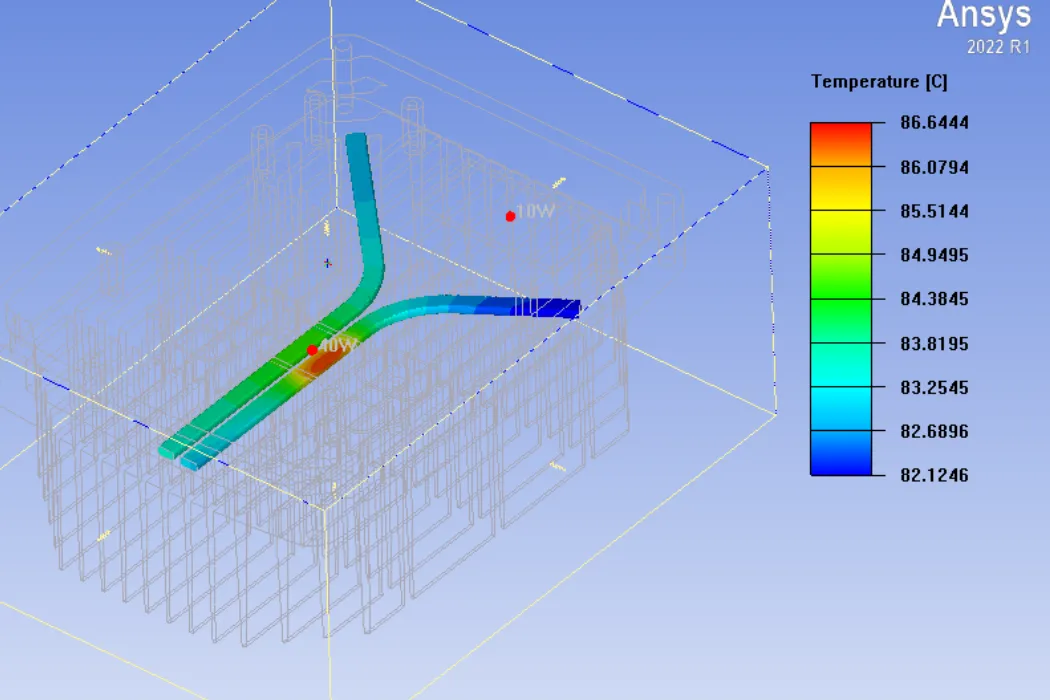Click the crosshair marker near model center
Image resolution: width=1050 pixels, height=700 pixels.
click(x=327, y=264)
